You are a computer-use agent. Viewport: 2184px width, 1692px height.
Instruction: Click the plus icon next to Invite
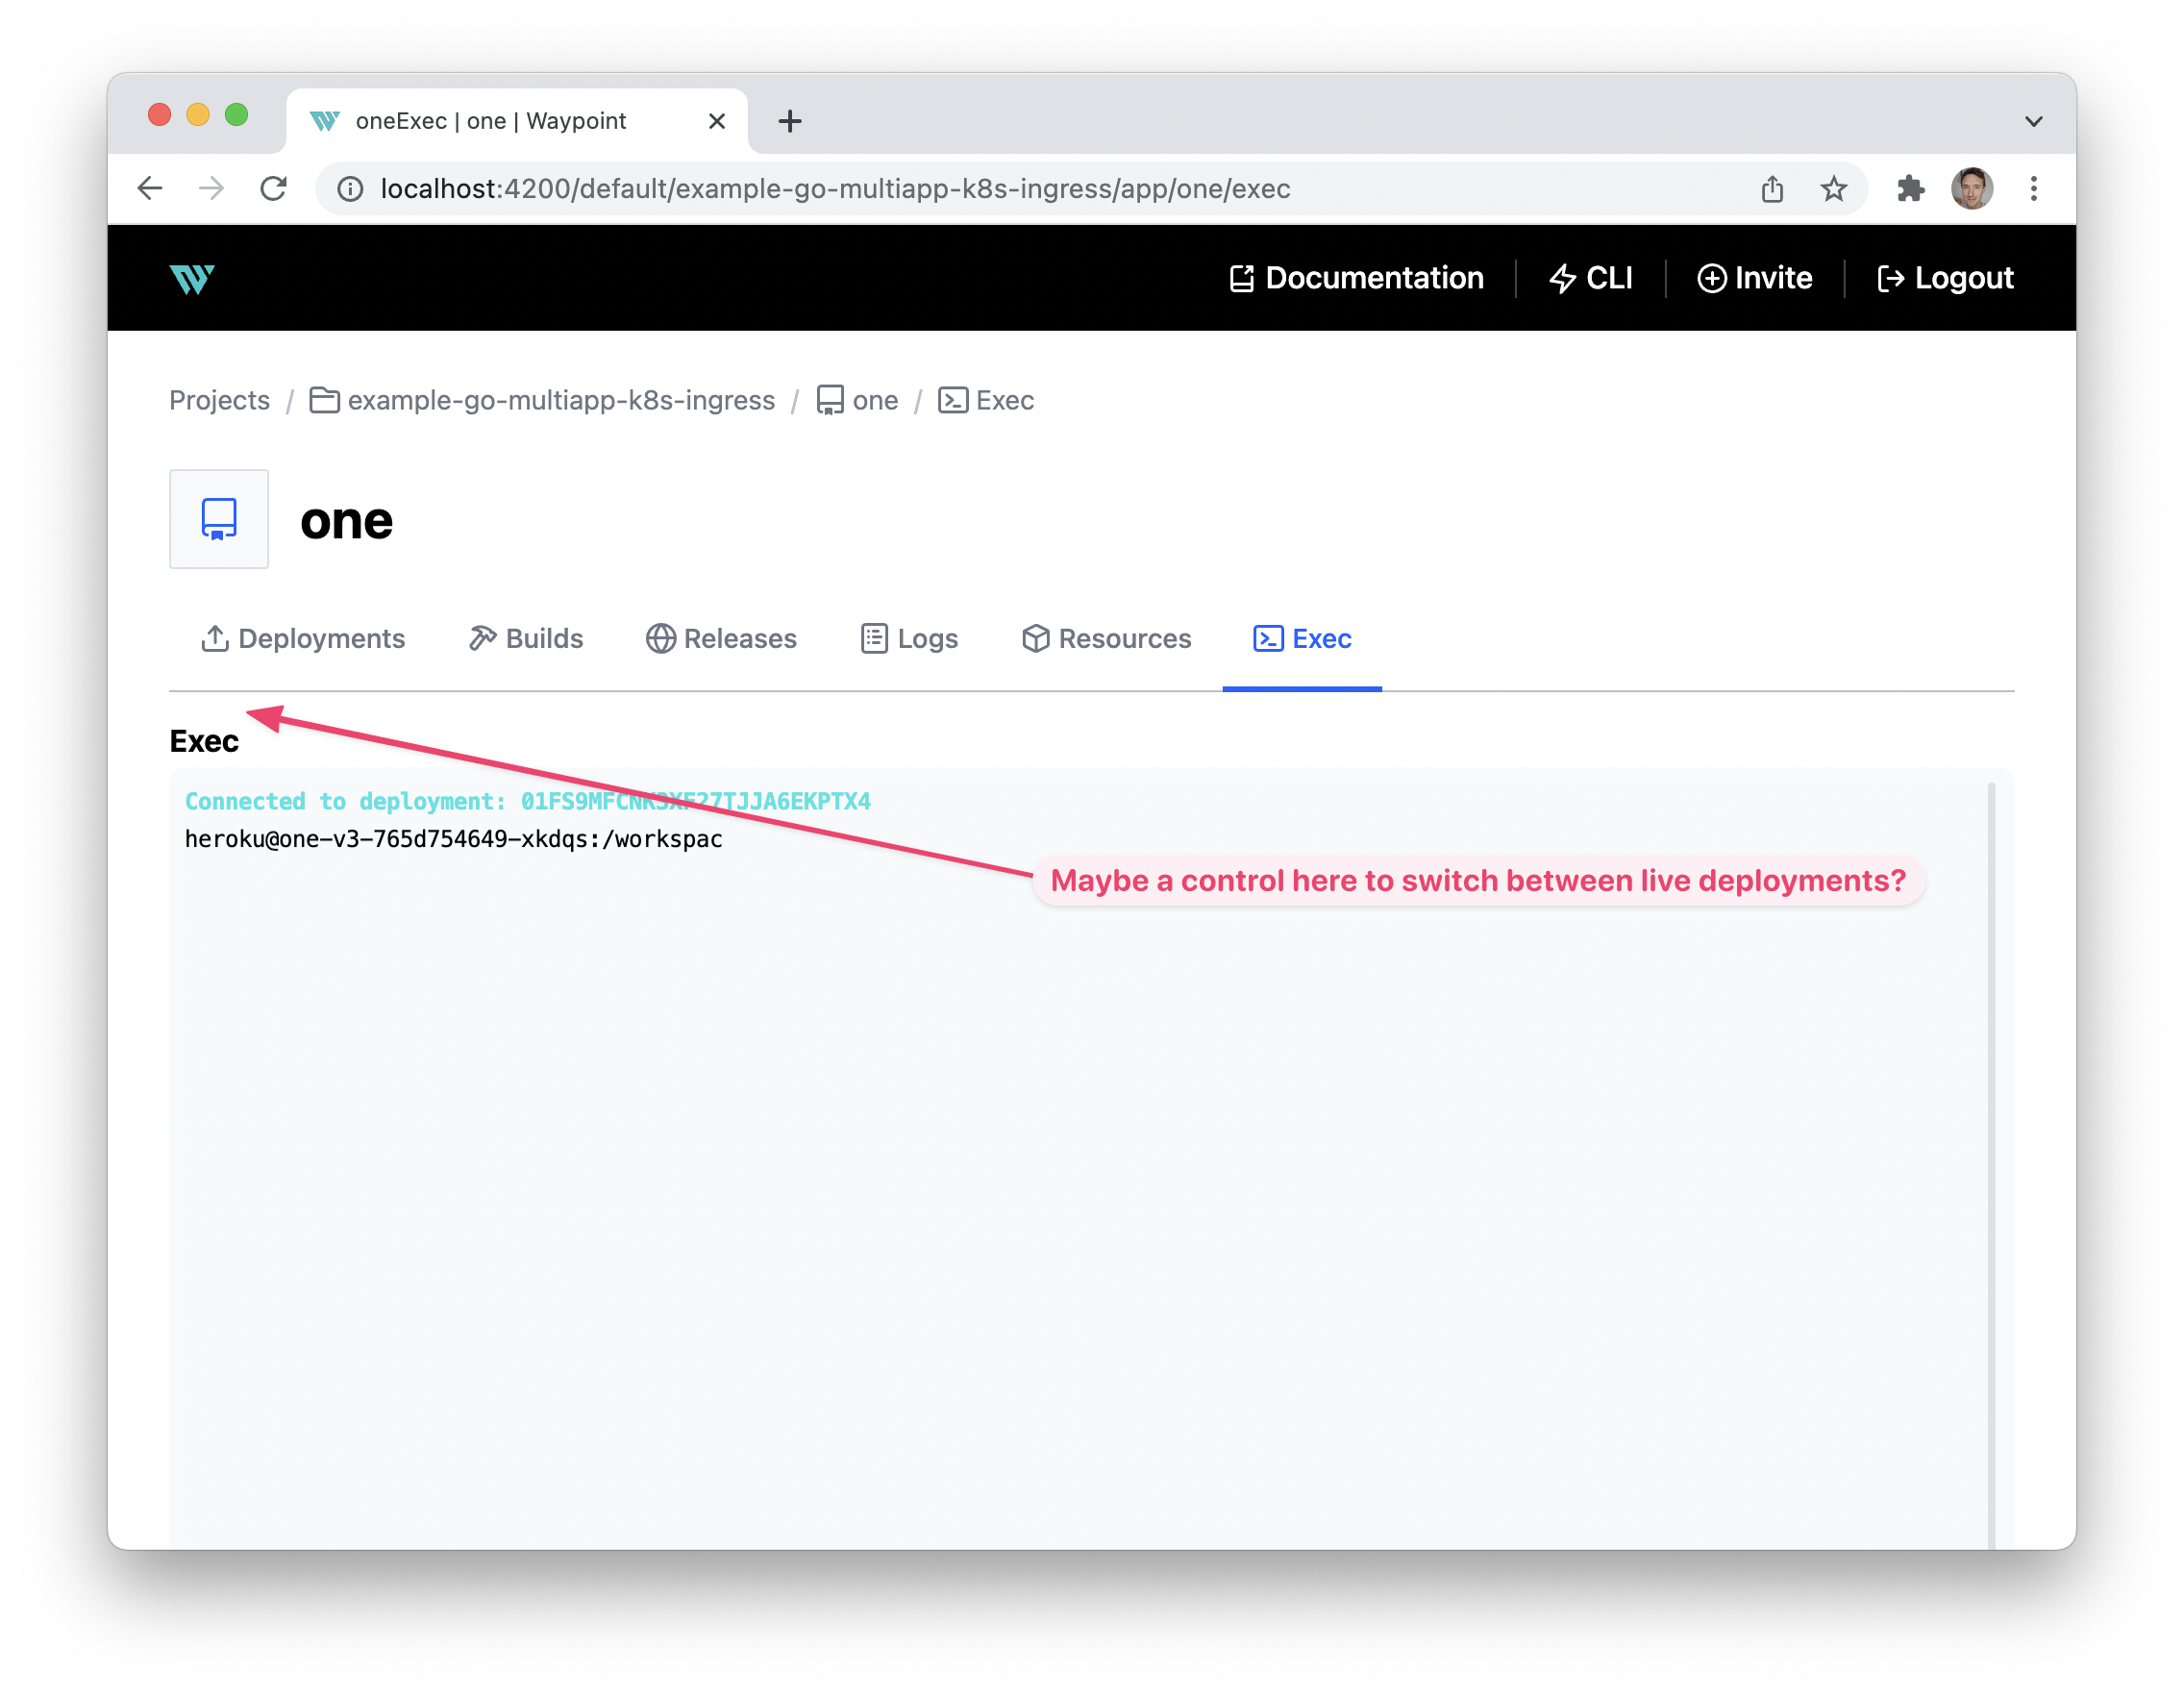click(x=1712, y=278)
